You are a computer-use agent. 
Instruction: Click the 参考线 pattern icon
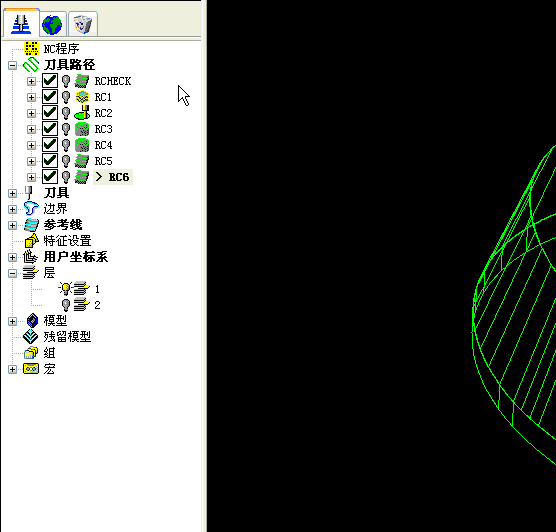tap(31, 225)
